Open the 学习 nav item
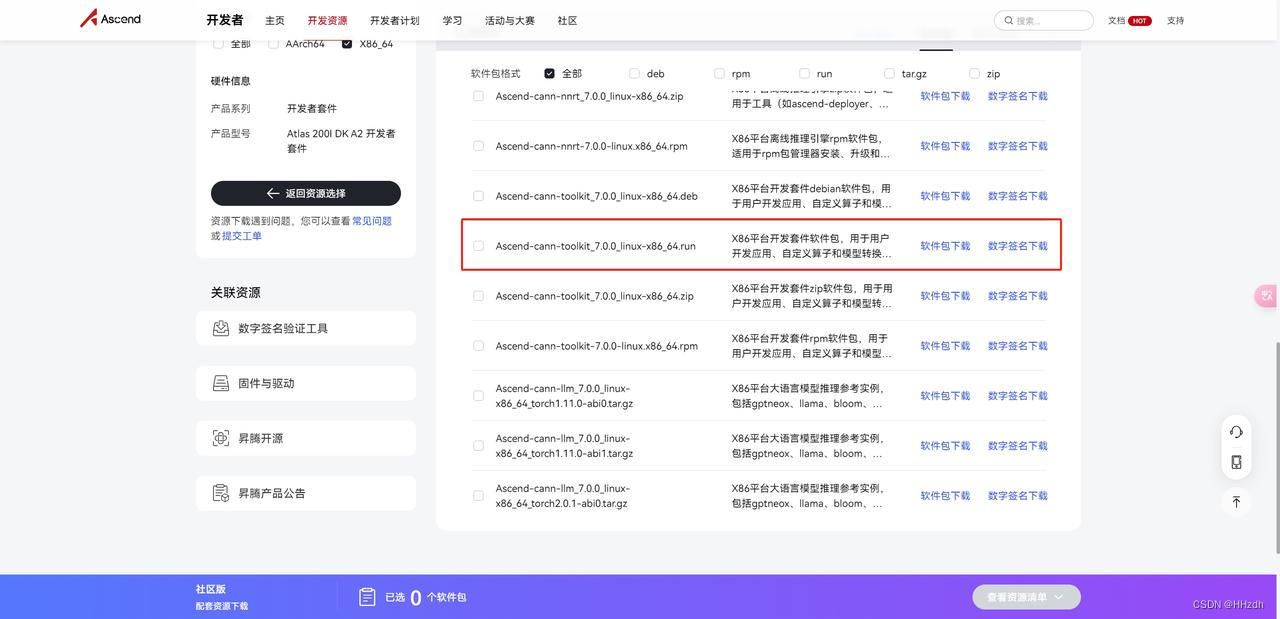 (452, 21)
